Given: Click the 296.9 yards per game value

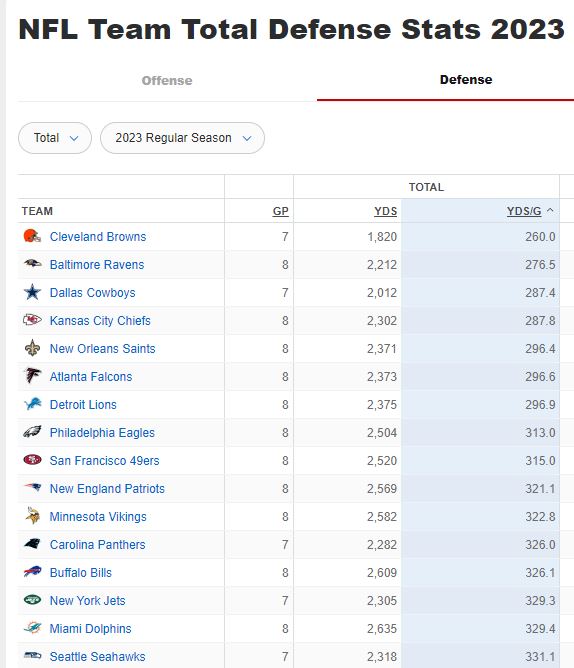Looking at the screenshot, I should point(540,404).
